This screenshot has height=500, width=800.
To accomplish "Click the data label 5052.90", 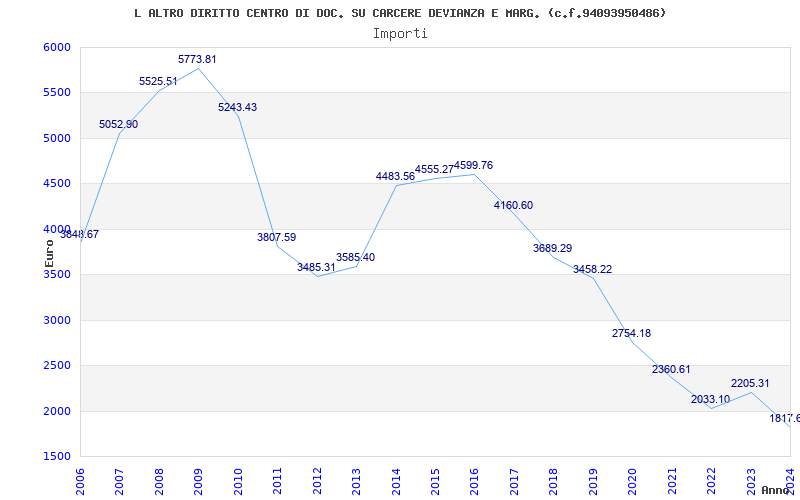I will (118, 124).
